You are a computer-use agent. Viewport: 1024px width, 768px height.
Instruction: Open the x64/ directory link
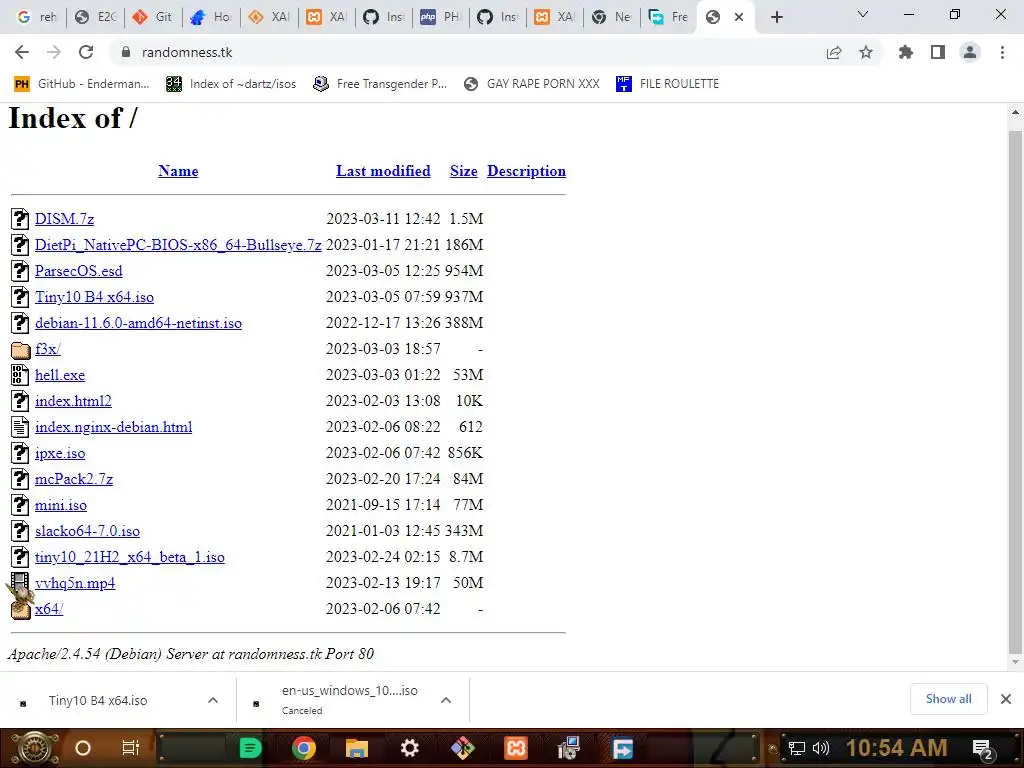[49, 609]
